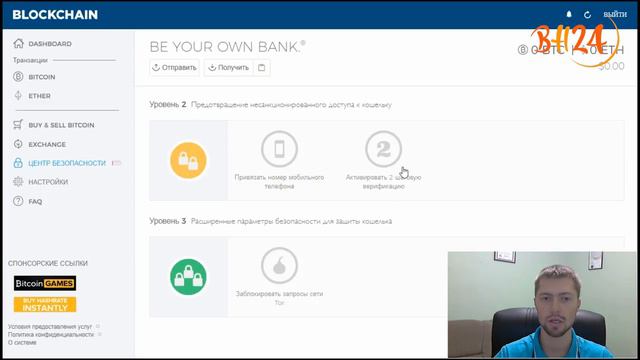The width and height of the screenshot is (640, 360).
Task: Click the Центр безопасности lock icon
Action: click(18, 163)
